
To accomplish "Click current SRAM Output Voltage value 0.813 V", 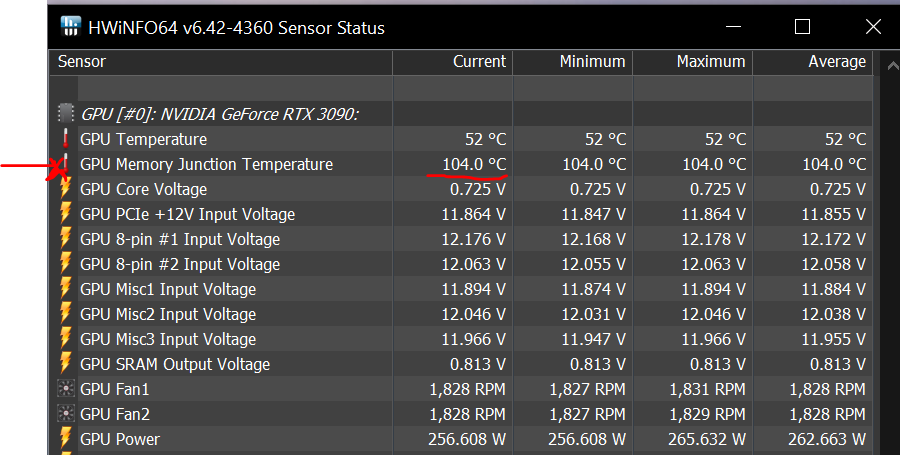I will click(x=478, y=364).
